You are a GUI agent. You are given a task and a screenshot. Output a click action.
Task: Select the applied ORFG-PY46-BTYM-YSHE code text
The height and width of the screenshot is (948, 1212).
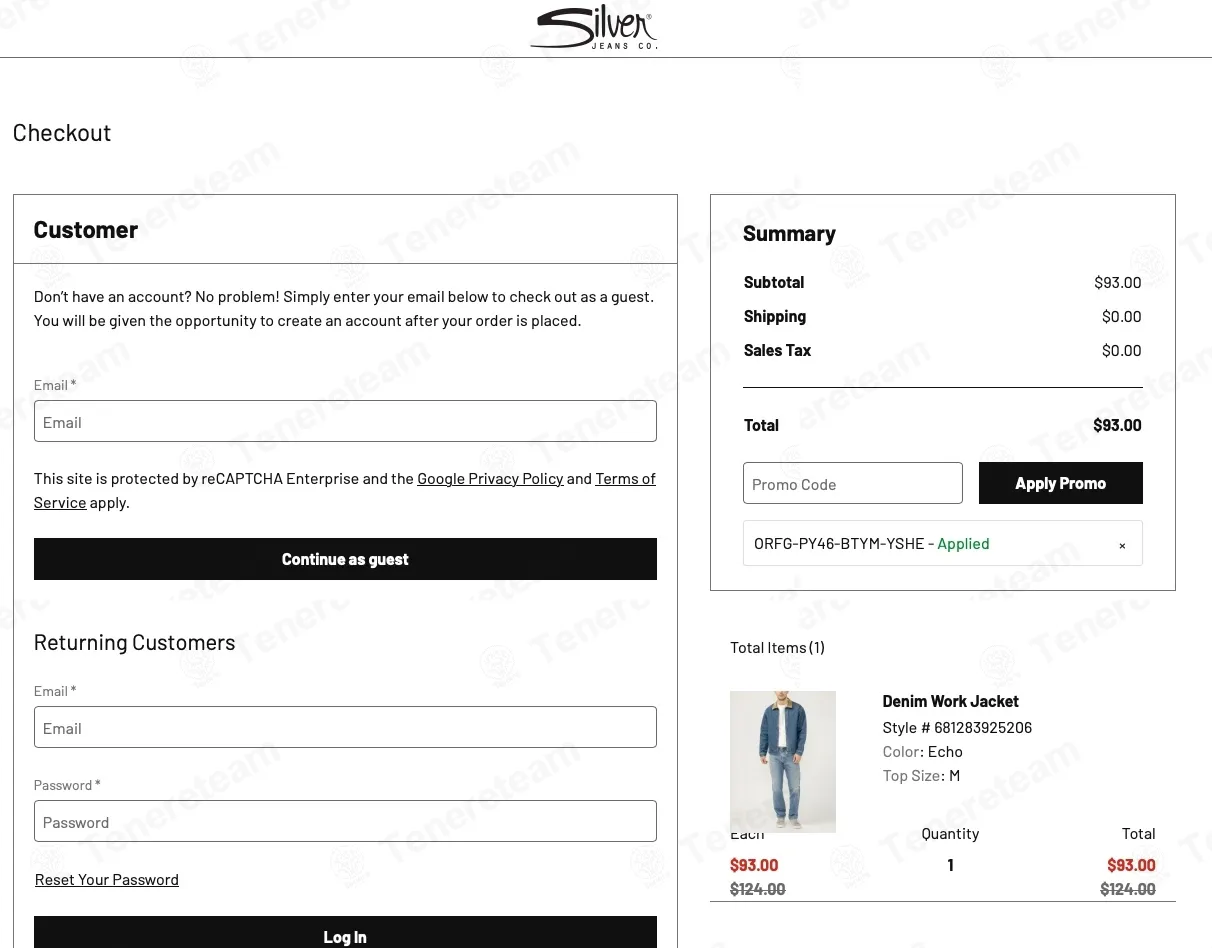839,544
